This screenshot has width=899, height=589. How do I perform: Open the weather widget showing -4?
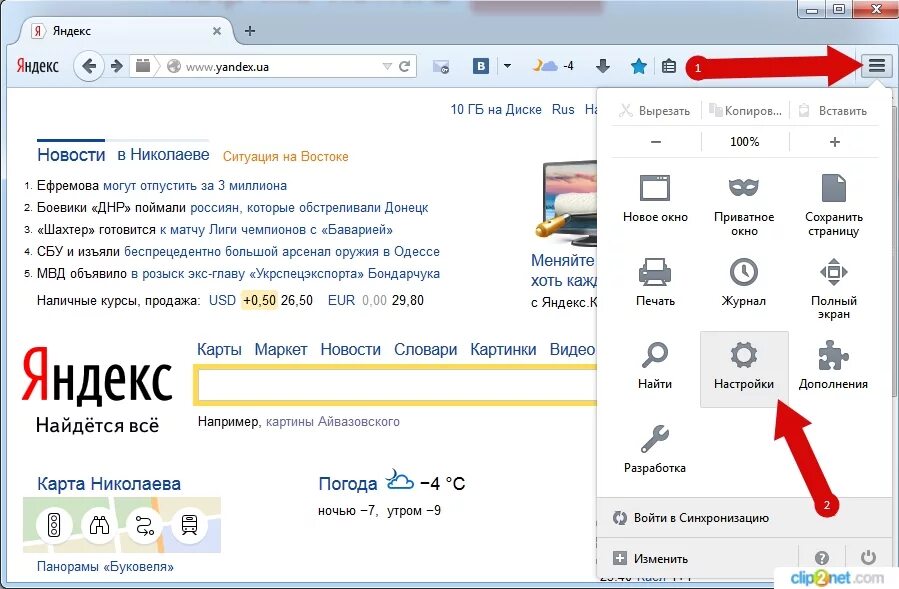coord(552,66)
